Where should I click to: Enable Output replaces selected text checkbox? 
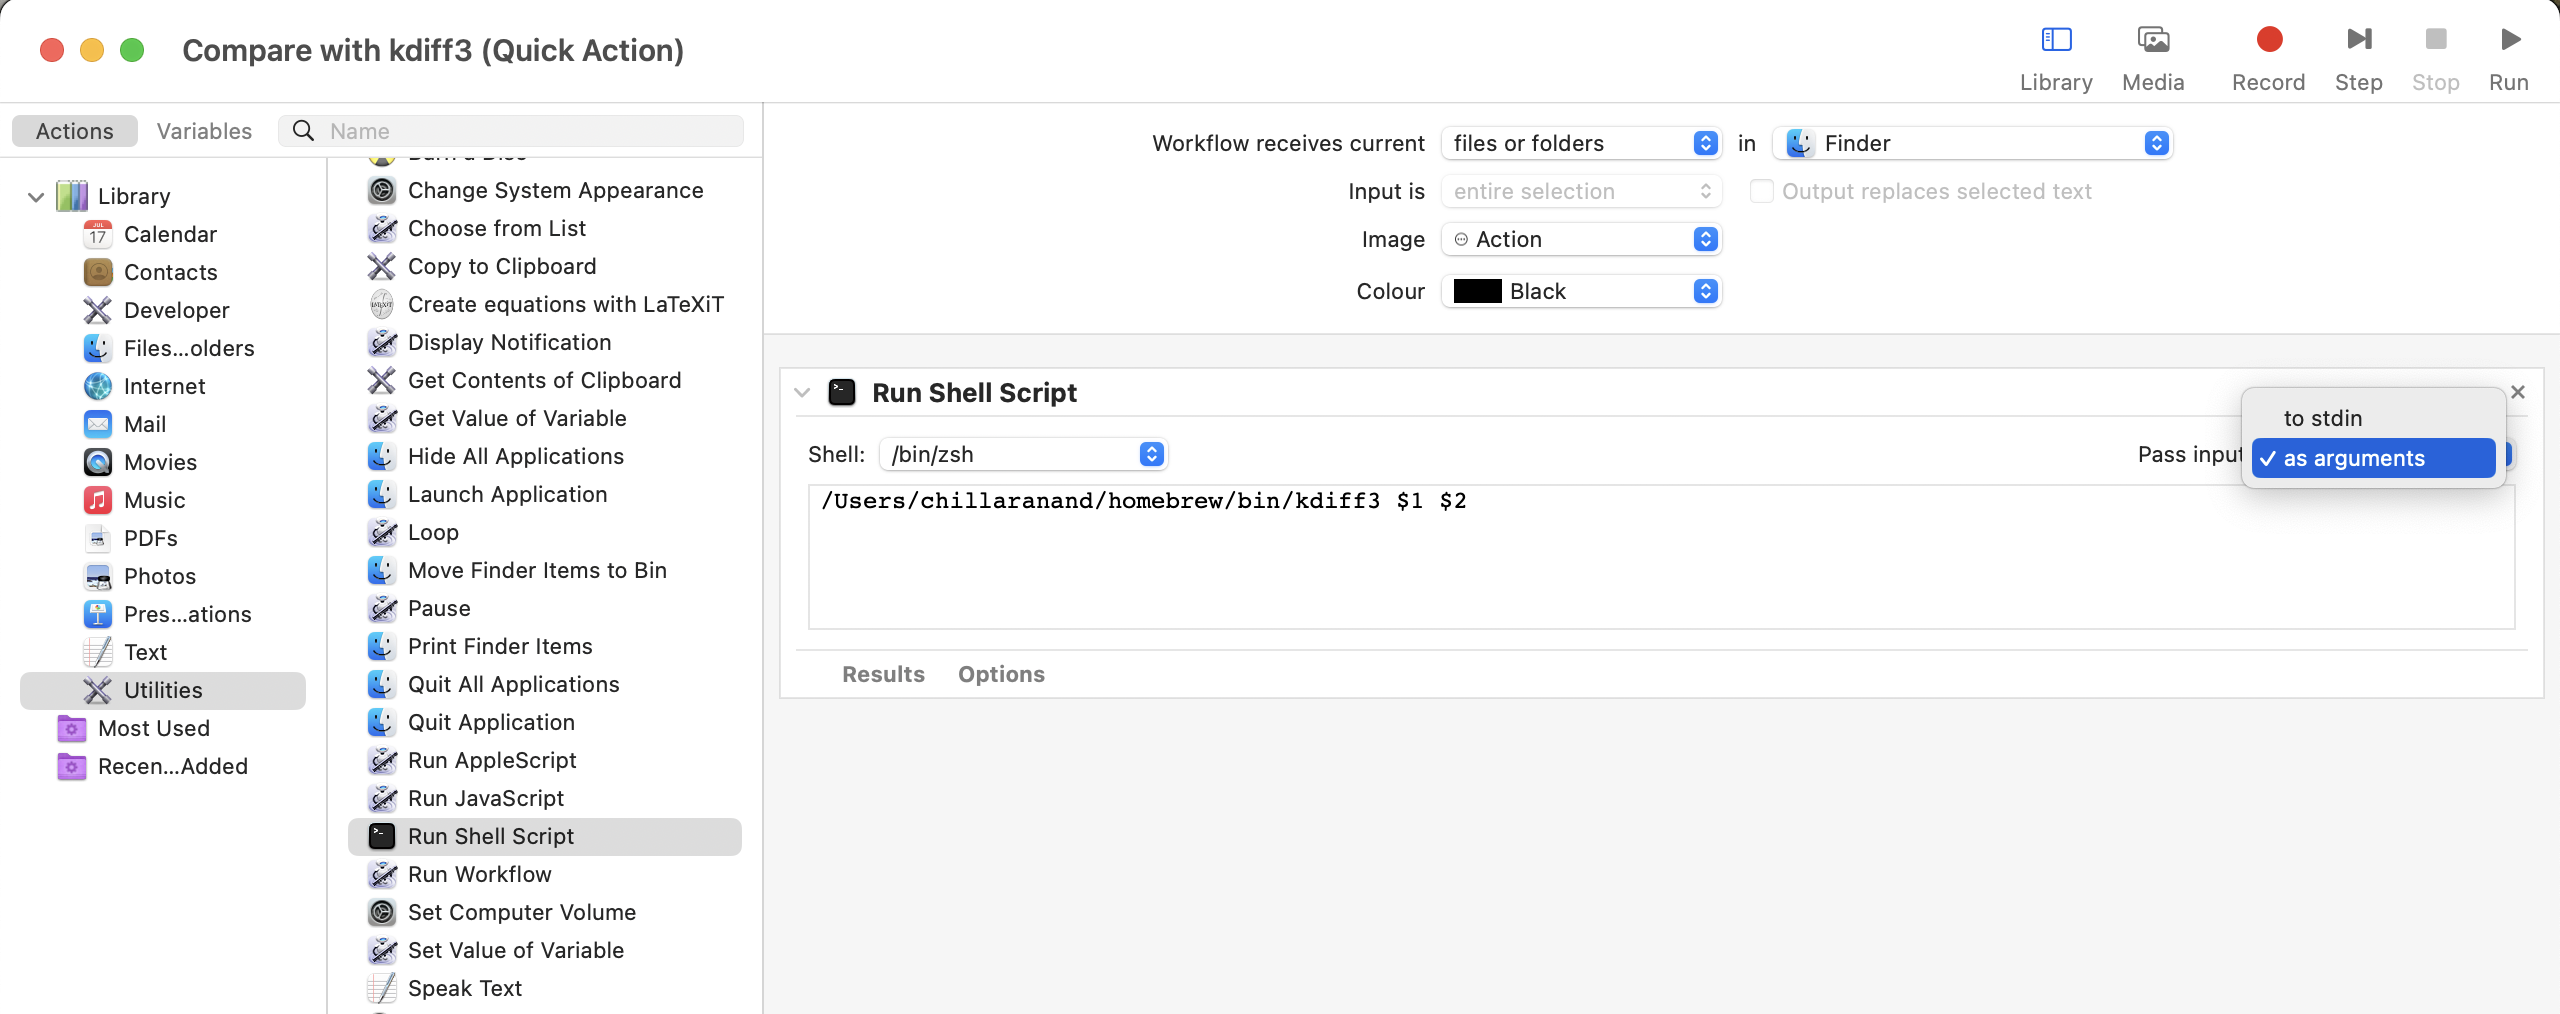pos(1761,191)
